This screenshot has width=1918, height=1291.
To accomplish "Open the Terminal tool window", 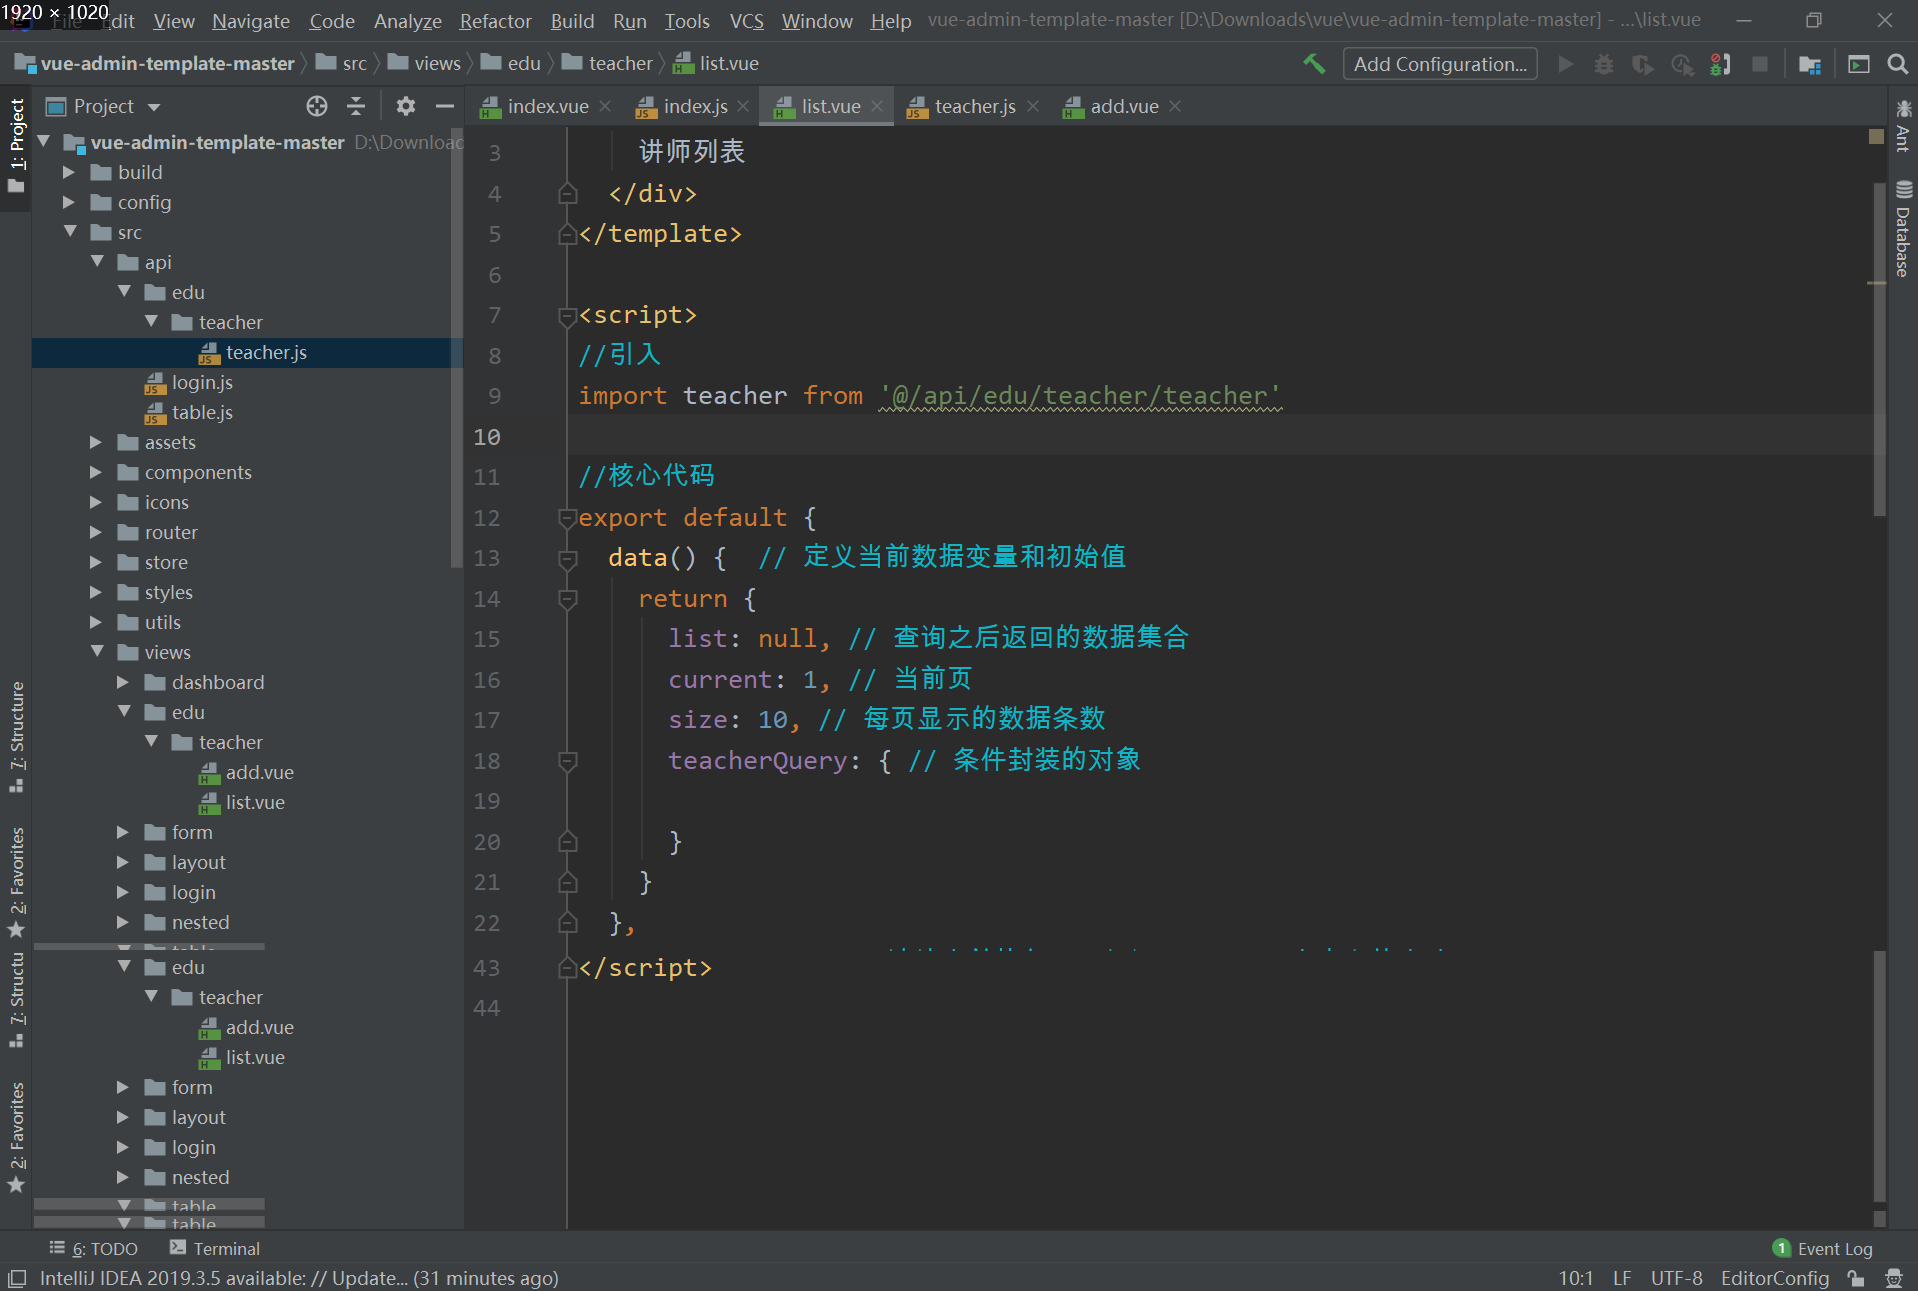I will 215,1249.
